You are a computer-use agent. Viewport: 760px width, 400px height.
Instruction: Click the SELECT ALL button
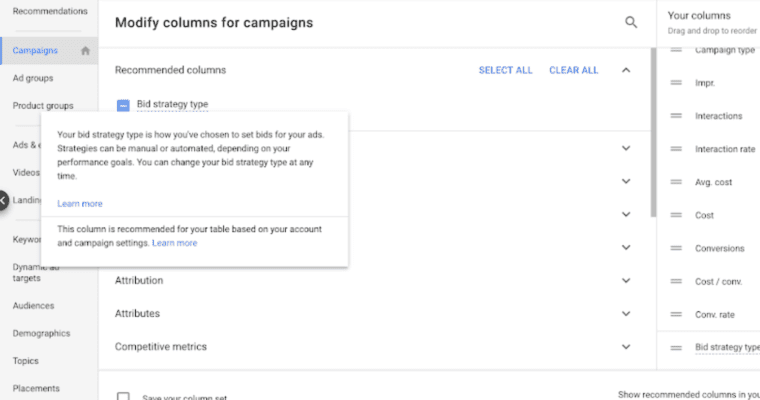coord(505,70)
